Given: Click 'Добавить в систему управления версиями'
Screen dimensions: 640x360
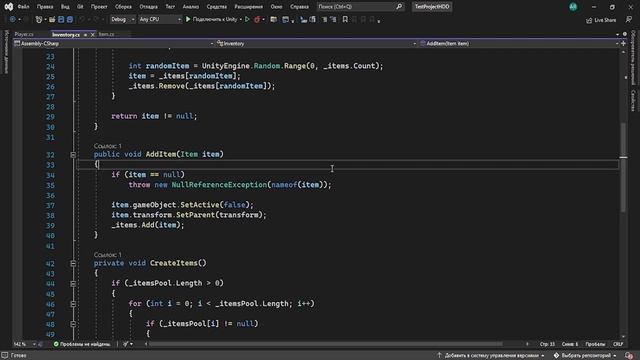Looking at the screenshot, I should coord(491,356).
